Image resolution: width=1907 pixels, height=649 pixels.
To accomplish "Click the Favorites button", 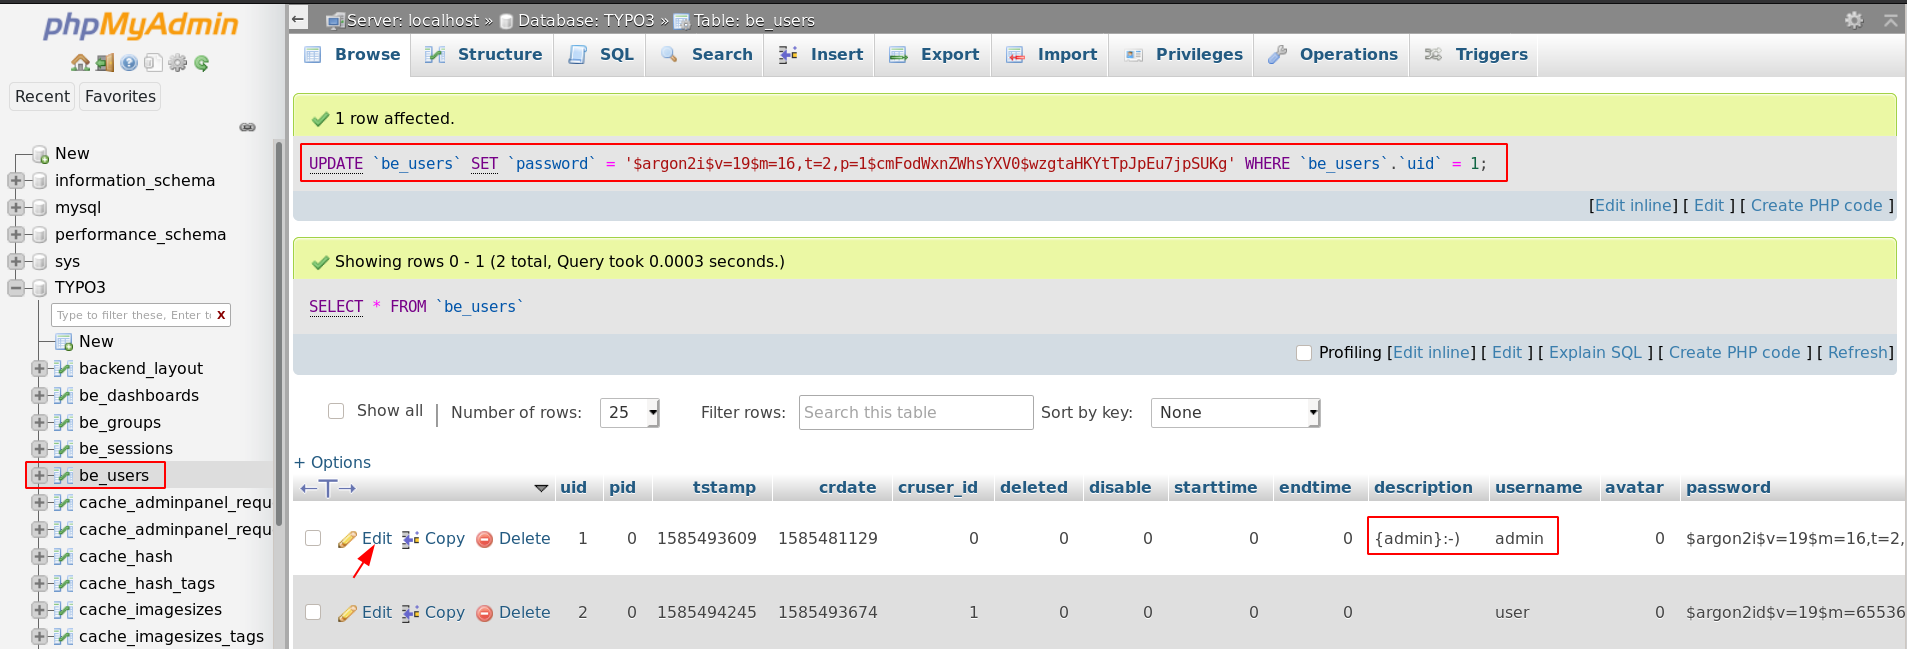I will (x=120, y=96).
